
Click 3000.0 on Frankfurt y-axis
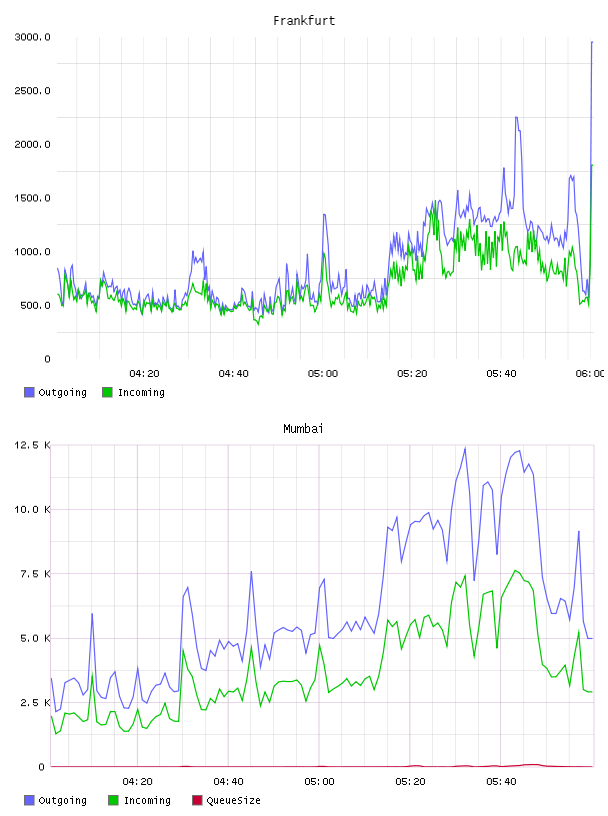(32, 37)
